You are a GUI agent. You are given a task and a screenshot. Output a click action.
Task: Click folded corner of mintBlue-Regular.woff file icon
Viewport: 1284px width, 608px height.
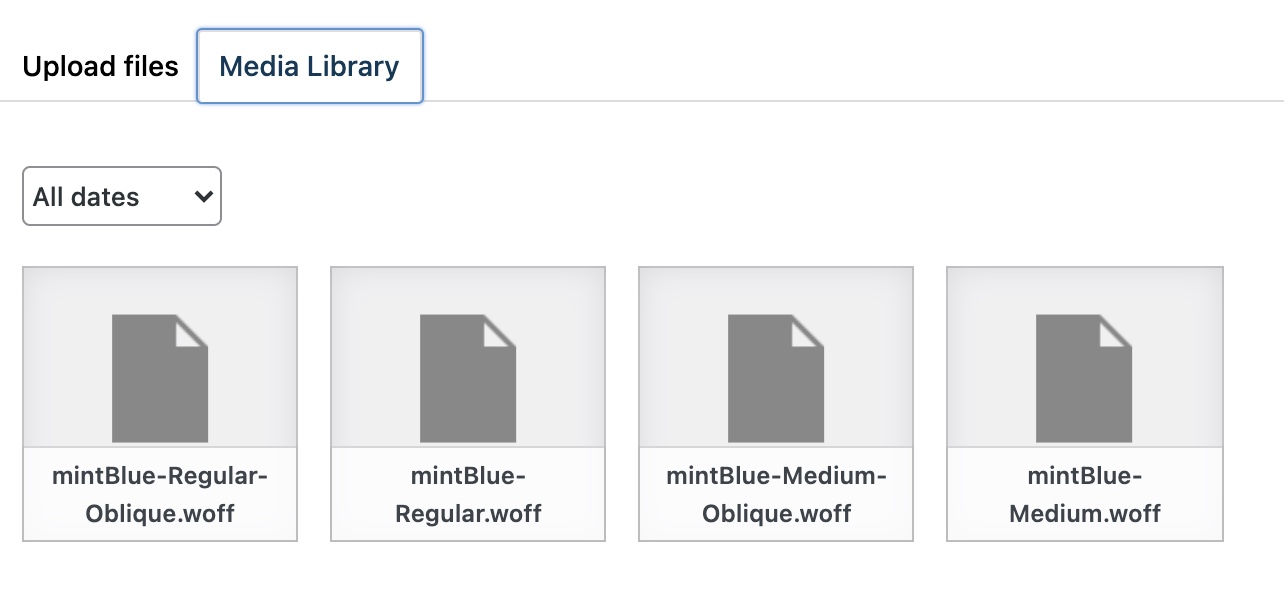point(498,332)
